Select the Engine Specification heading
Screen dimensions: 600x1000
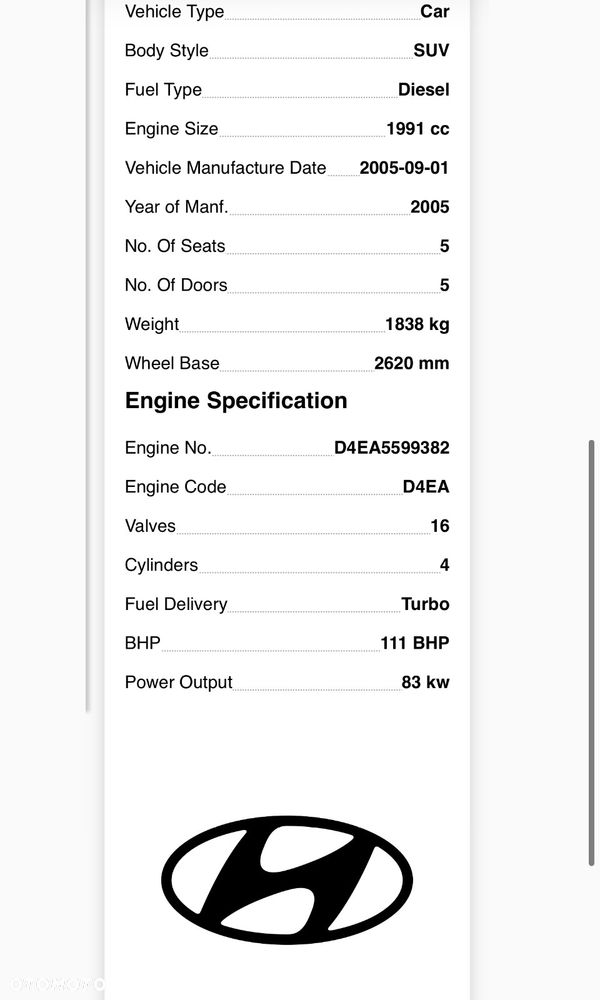[x=236, y=401]
